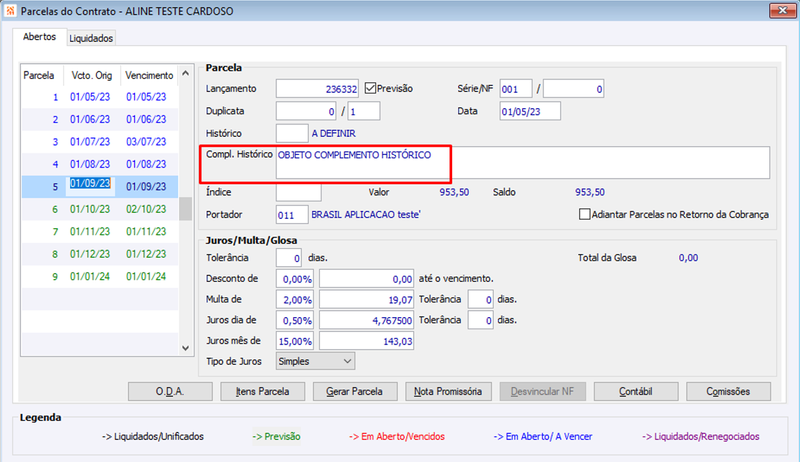This screenshot has height=462, width=800.
Task: Click the Histórico code field
Action: click(x=292, y=134)
